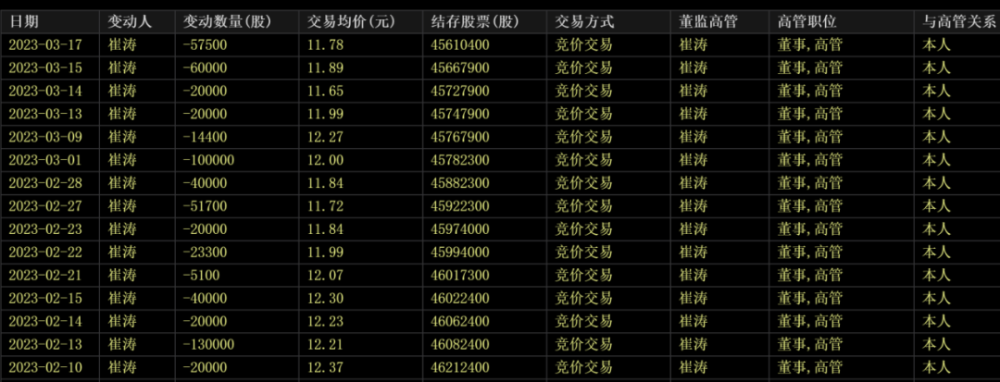Click the 交易方式 column header
The height and width of the screenshot is (382, 1000).
[x=609, y=22]
